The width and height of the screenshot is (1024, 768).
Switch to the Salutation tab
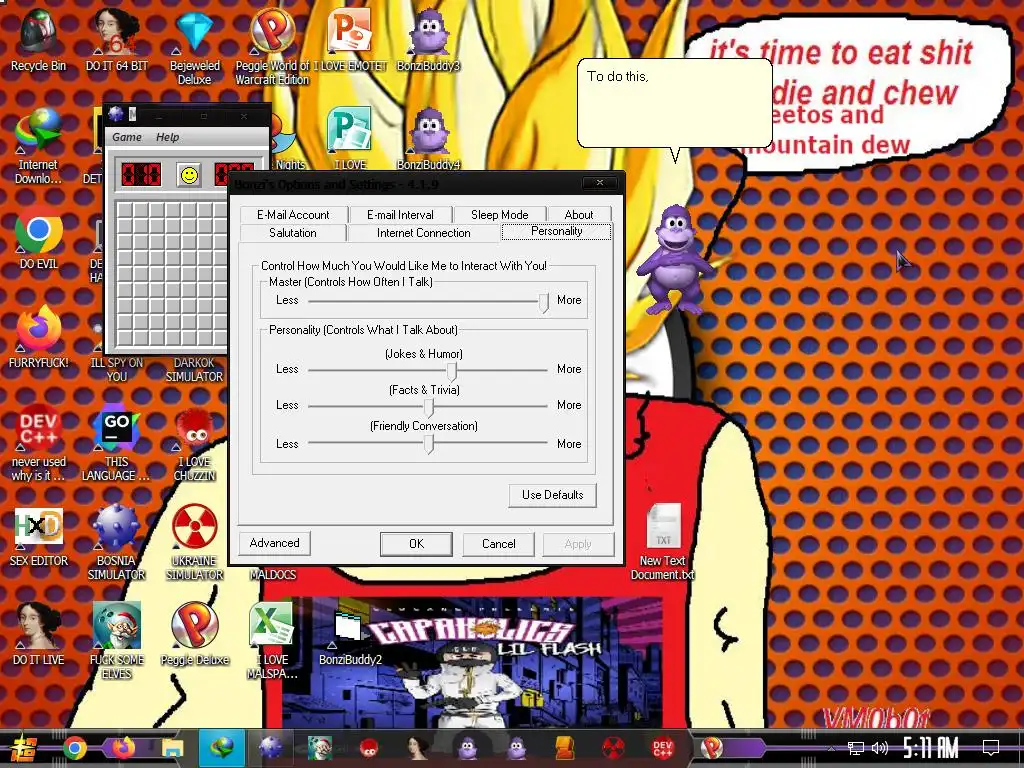click(x=293, y=233)
